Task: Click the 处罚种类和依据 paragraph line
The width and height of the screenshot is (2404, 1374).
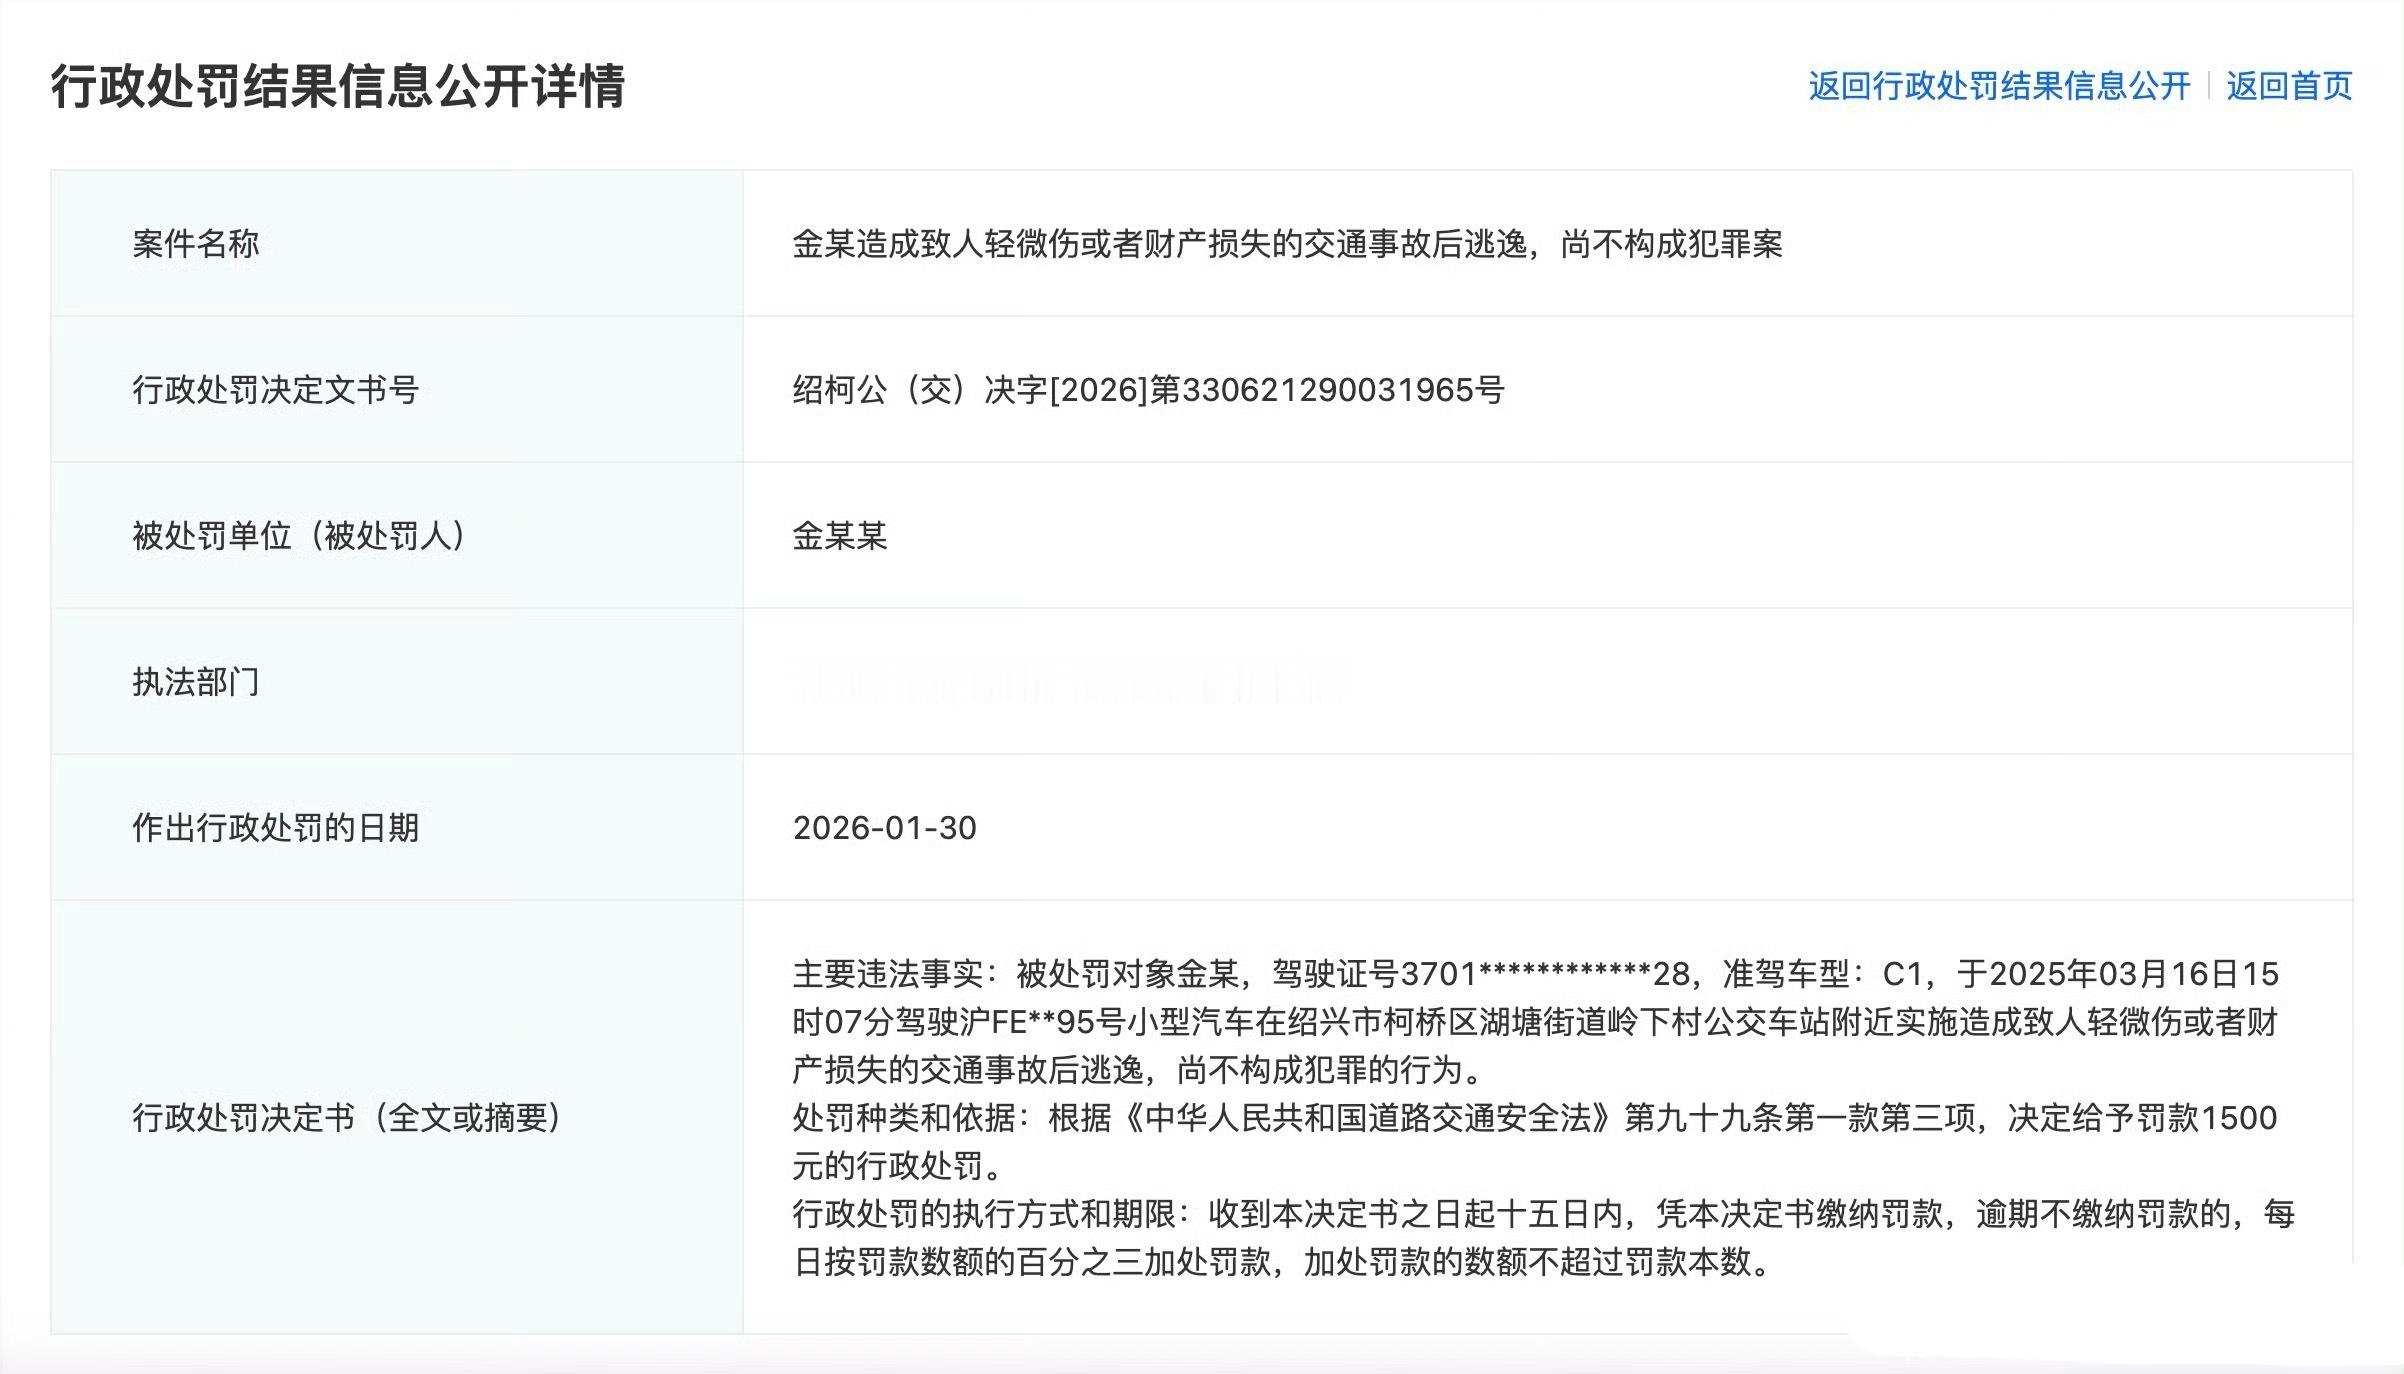Action: click(x=1535, y=1117)
